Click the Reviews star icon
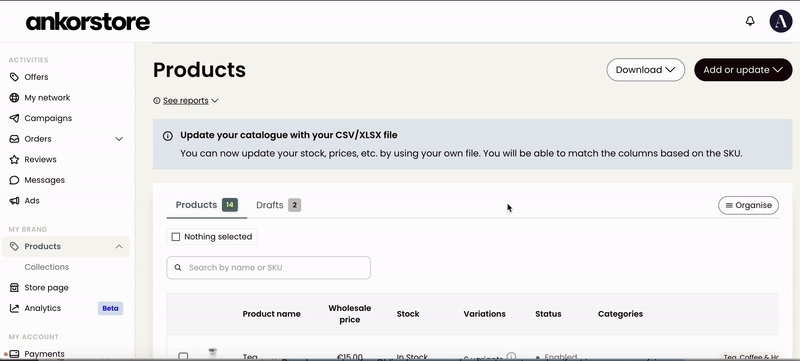The width and height of the screenshot is (800, 361). pos(14,160)
